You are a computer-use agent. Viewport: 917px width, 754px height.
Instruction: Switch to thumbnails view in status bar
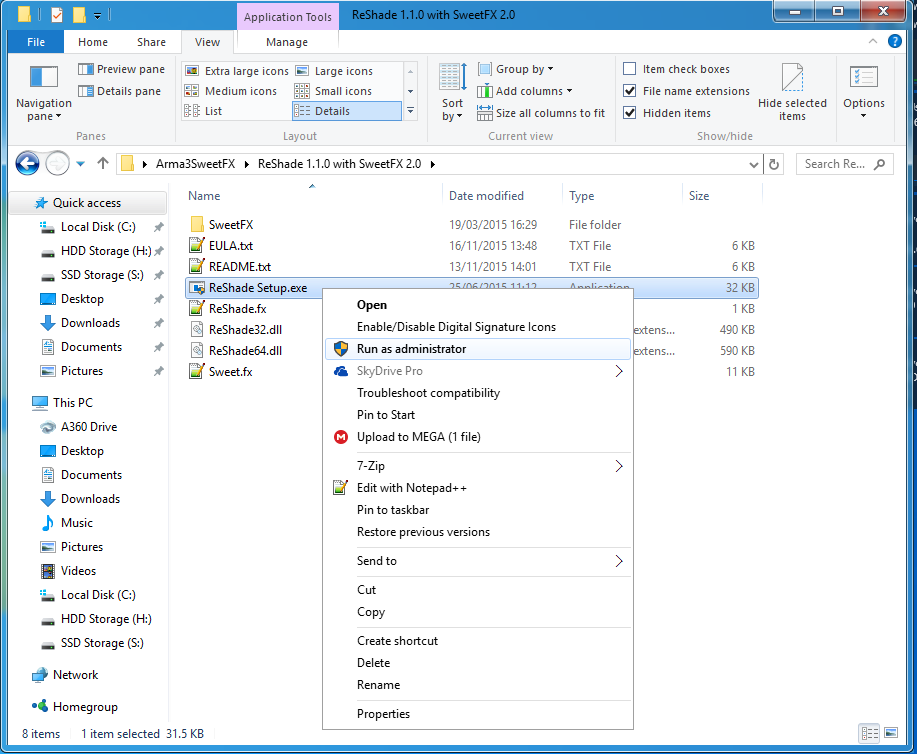click(x=891, y=733)
